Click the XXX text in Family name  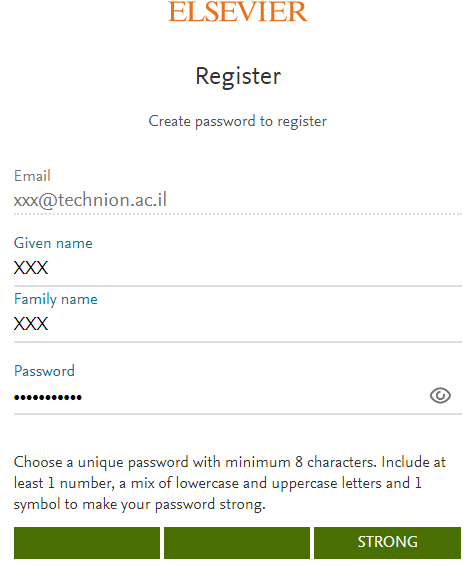31,324
